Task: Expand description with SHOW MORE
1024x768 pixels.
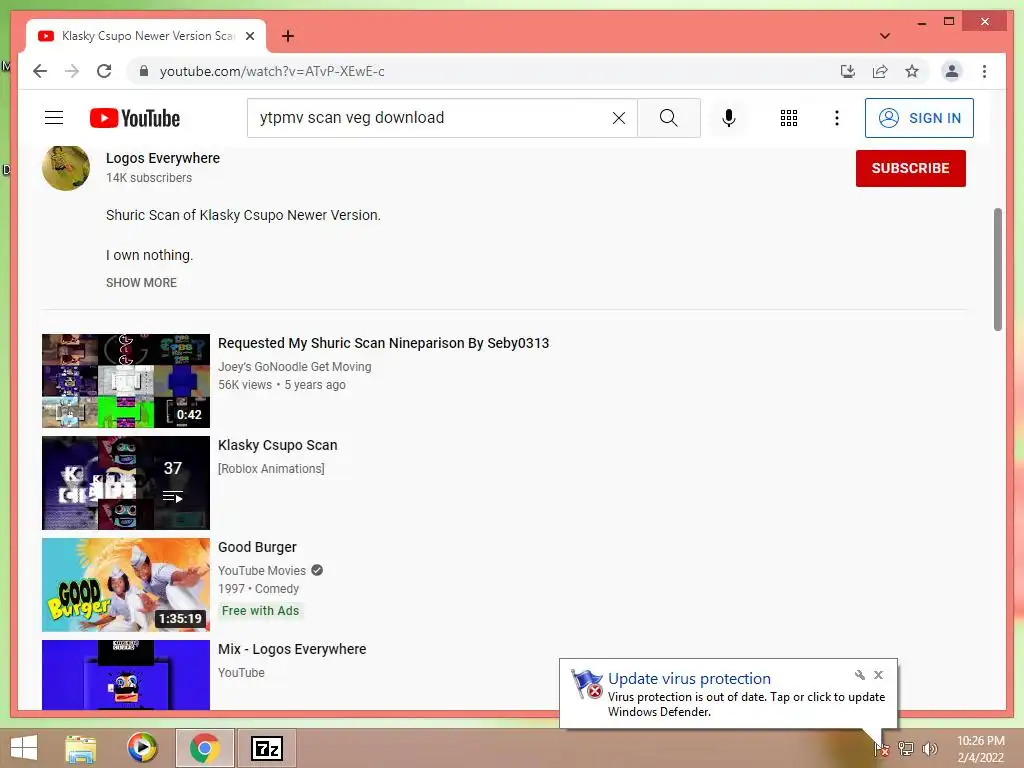Action: [141, 283]
